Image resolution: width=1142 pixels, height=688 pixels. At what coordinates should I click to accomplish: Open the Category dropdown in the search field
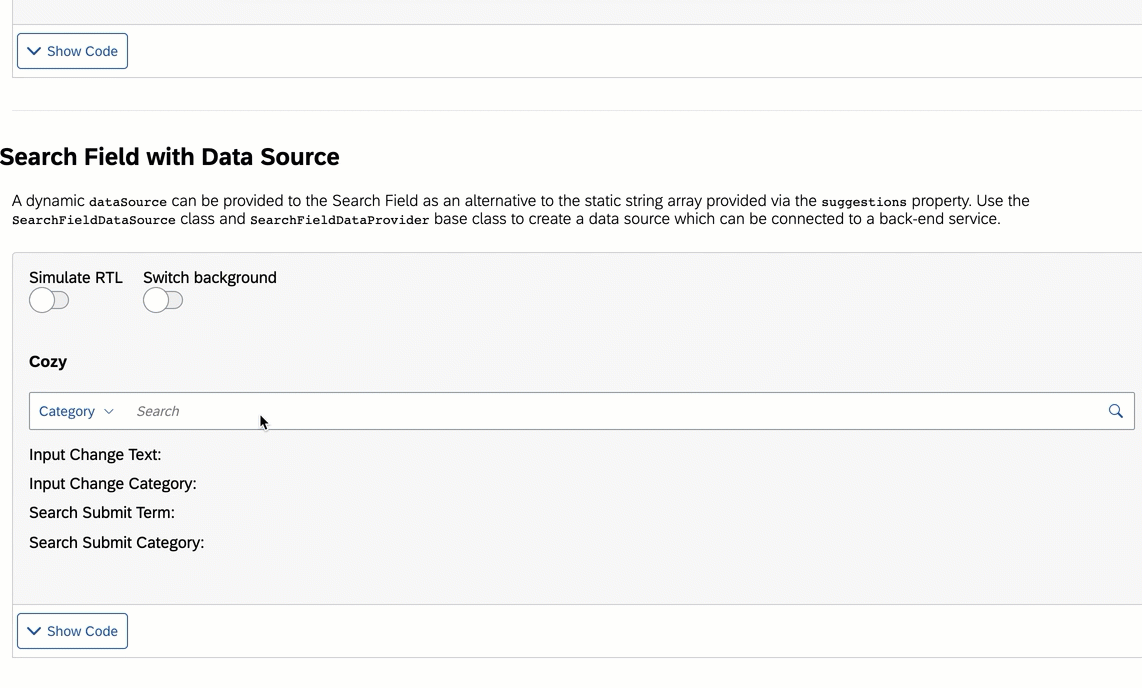[76, 411]
